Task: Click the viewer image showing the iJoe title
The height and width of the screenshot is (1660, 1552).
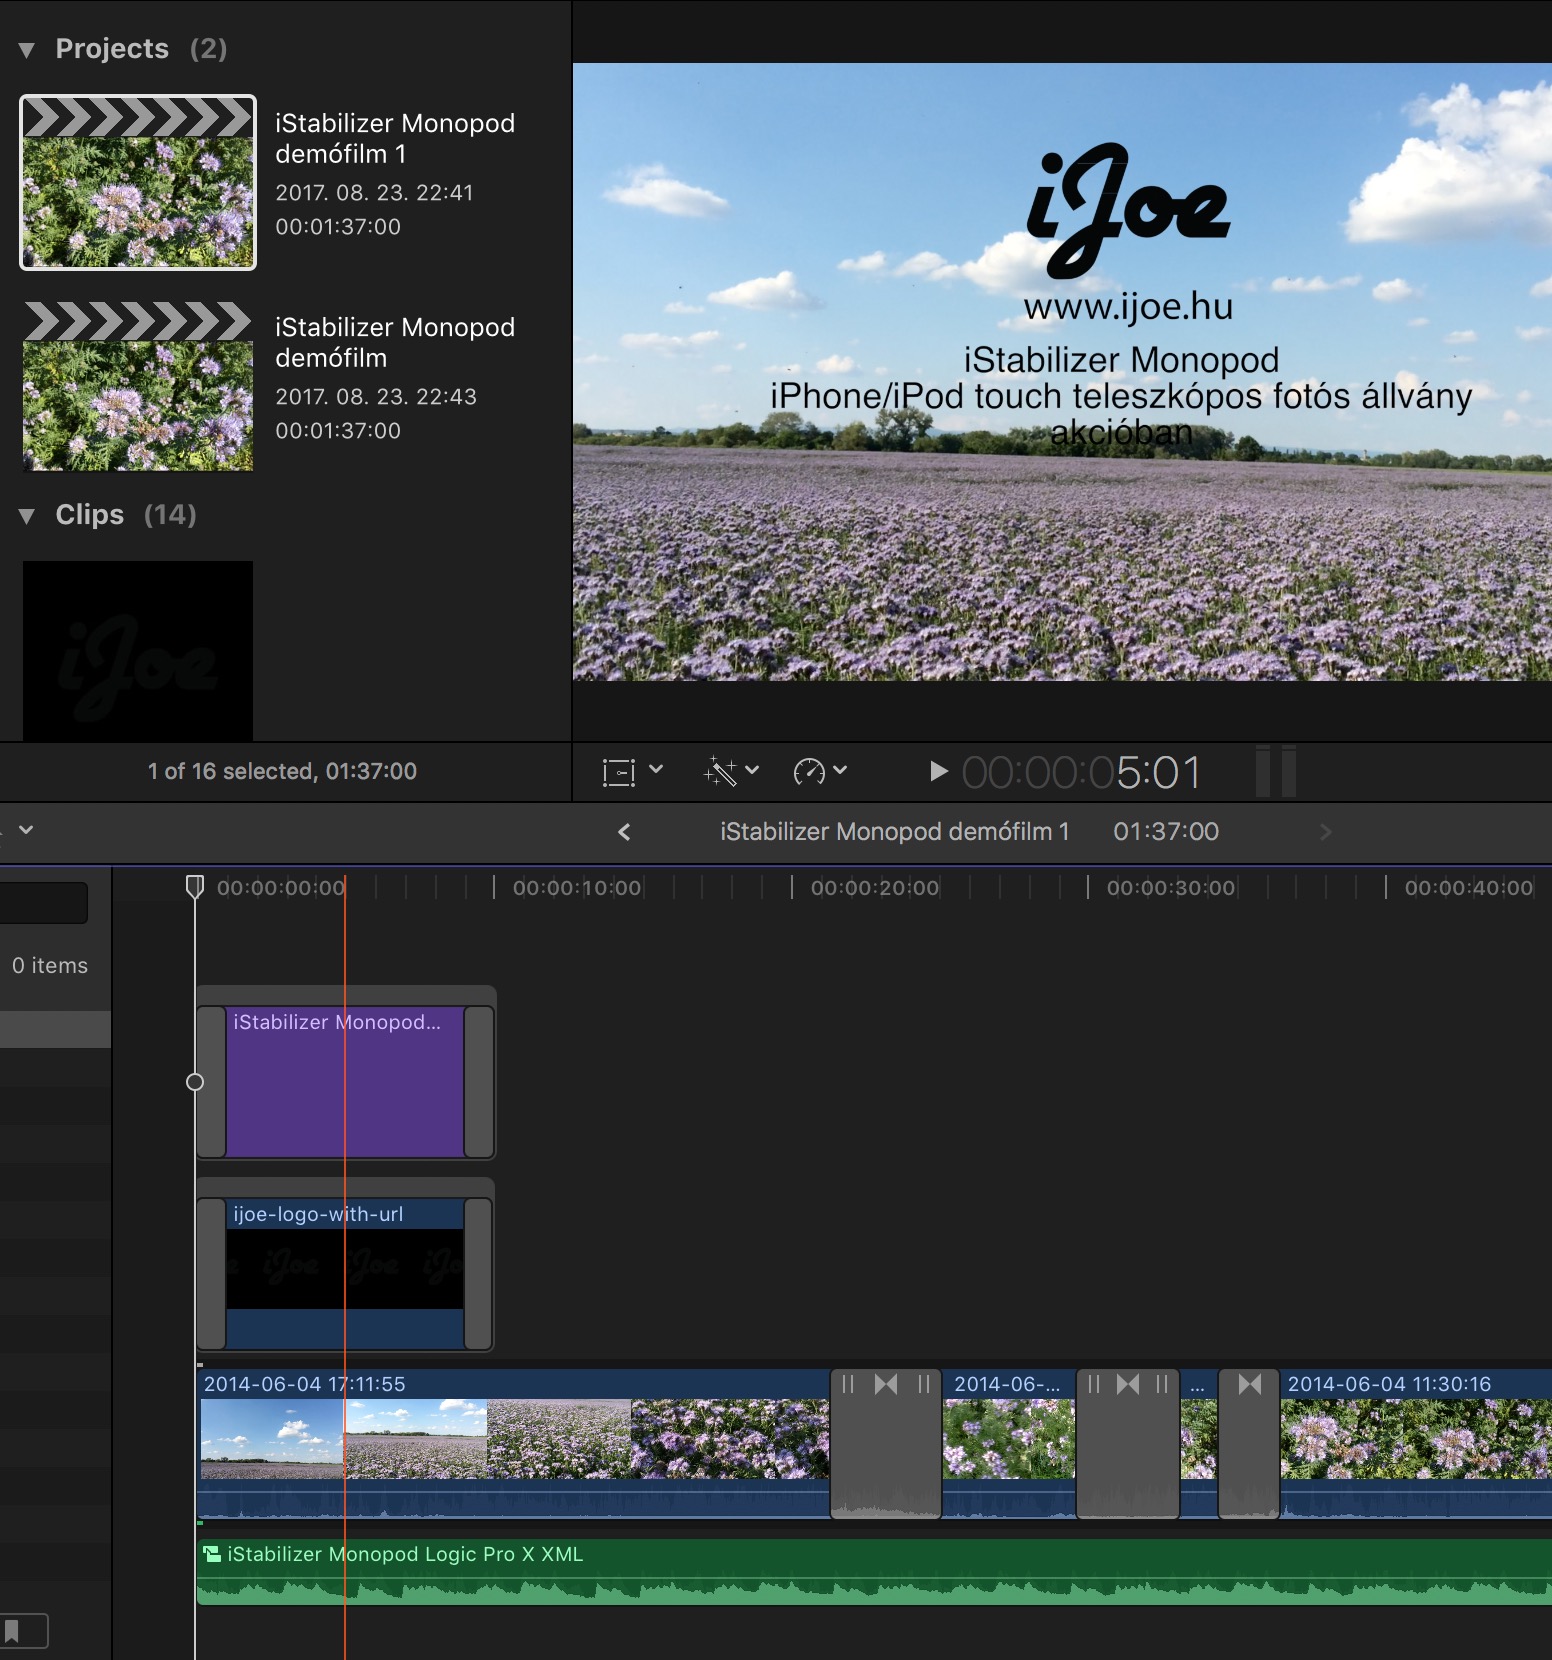Action: click(x=1062, y=372)
